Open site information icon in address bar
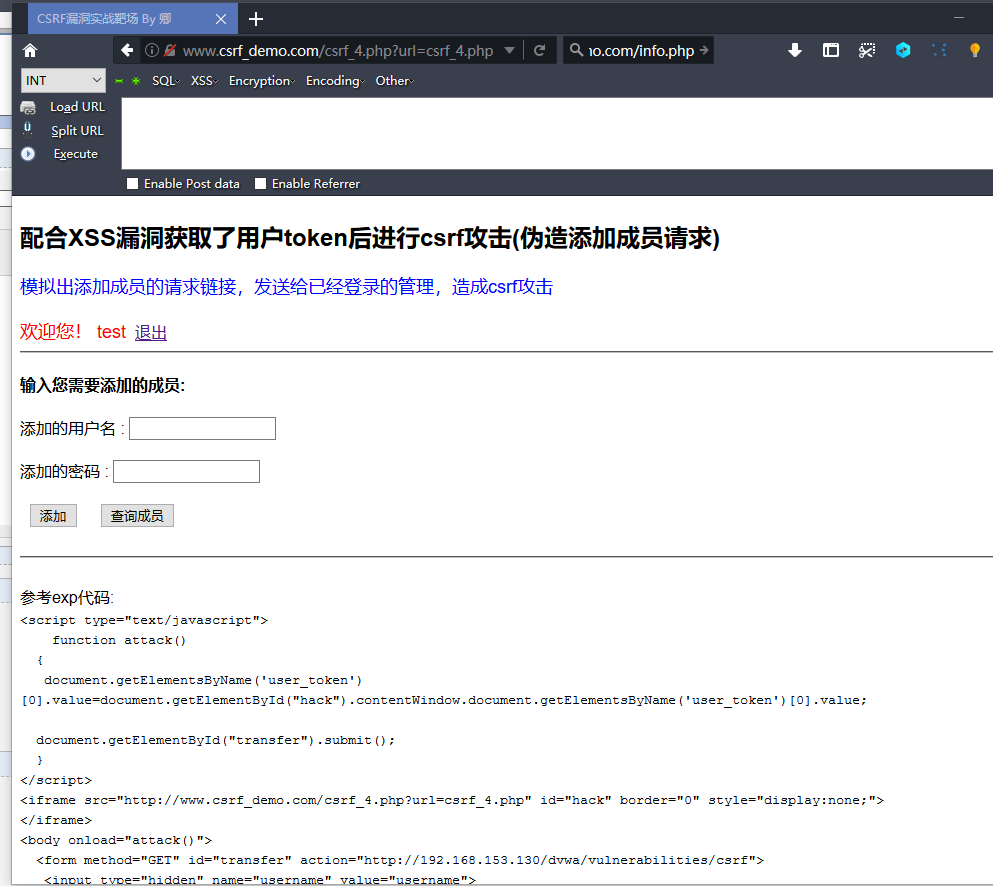 coord(152,51)
